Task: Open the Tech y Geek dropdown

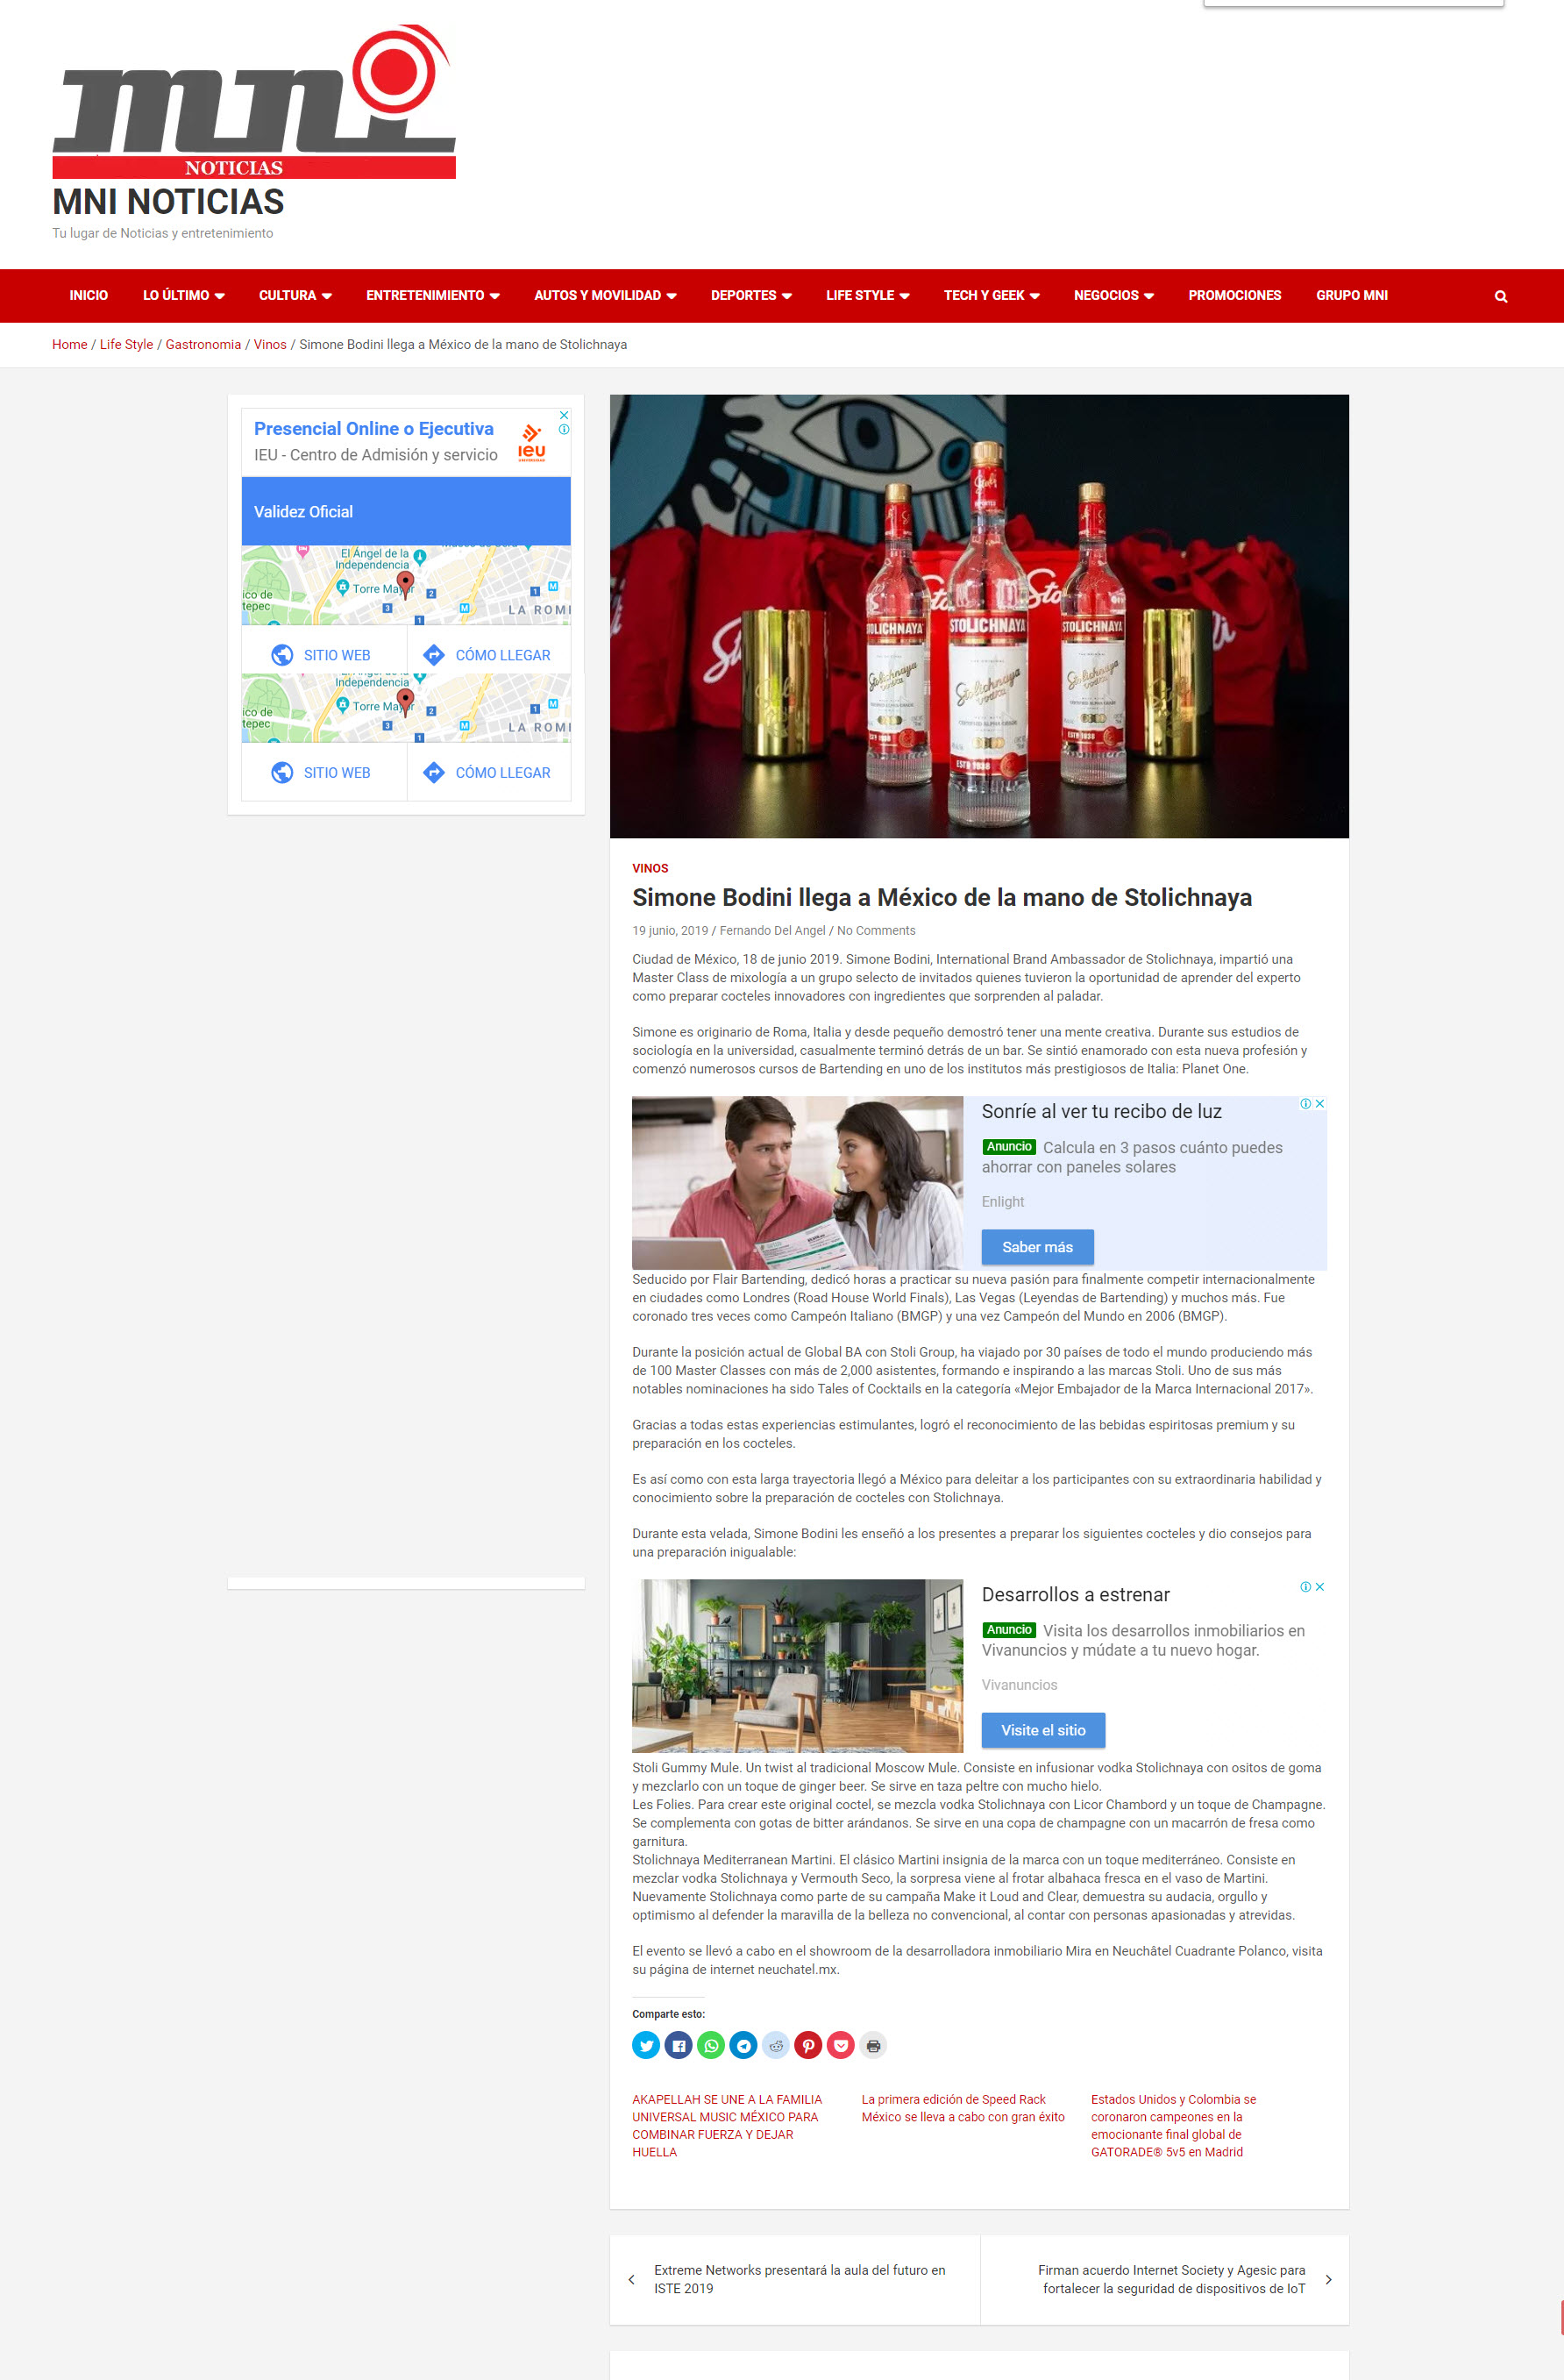Action: (990, 295)
